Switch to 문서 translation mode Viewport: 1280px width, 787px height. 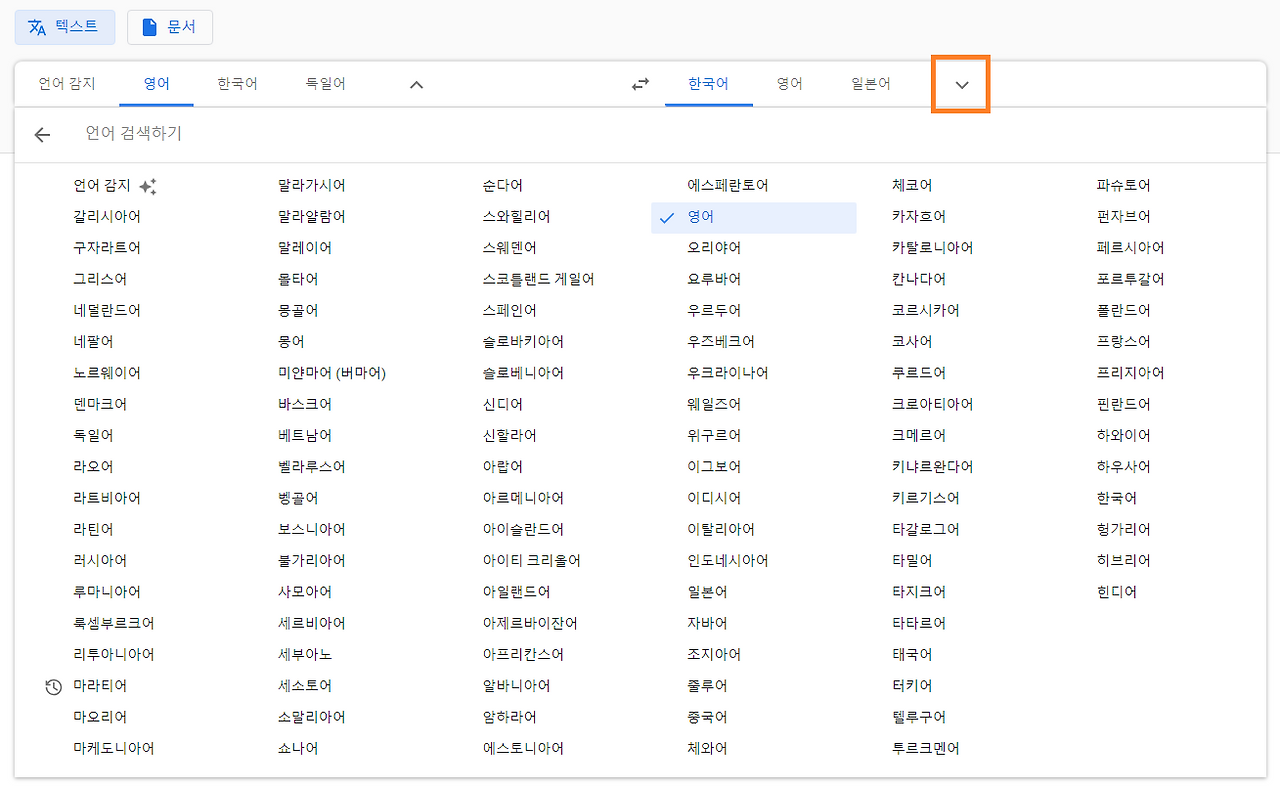click(170, 27)
